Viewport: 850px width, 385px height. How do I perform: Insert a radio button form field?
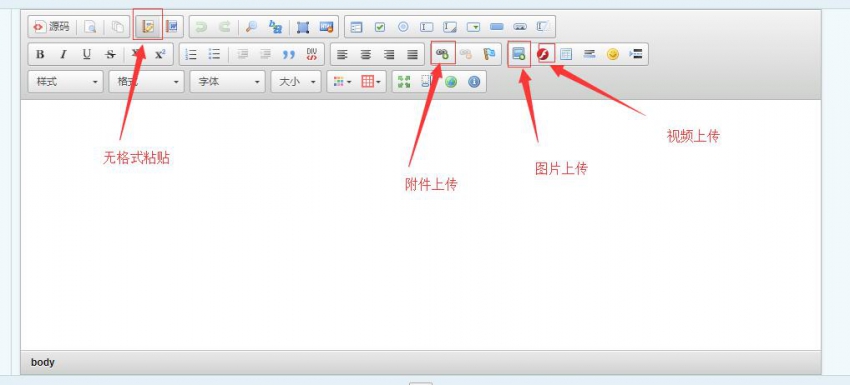tap(403, 27)
